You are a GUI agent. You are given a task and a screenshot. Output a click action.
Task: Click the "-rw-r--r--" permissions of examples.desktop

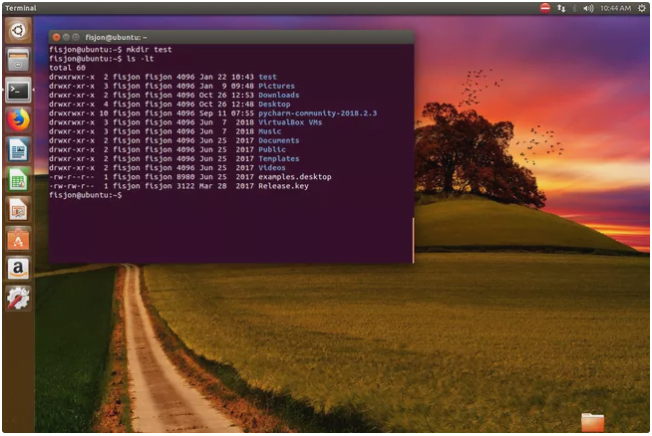72,177
